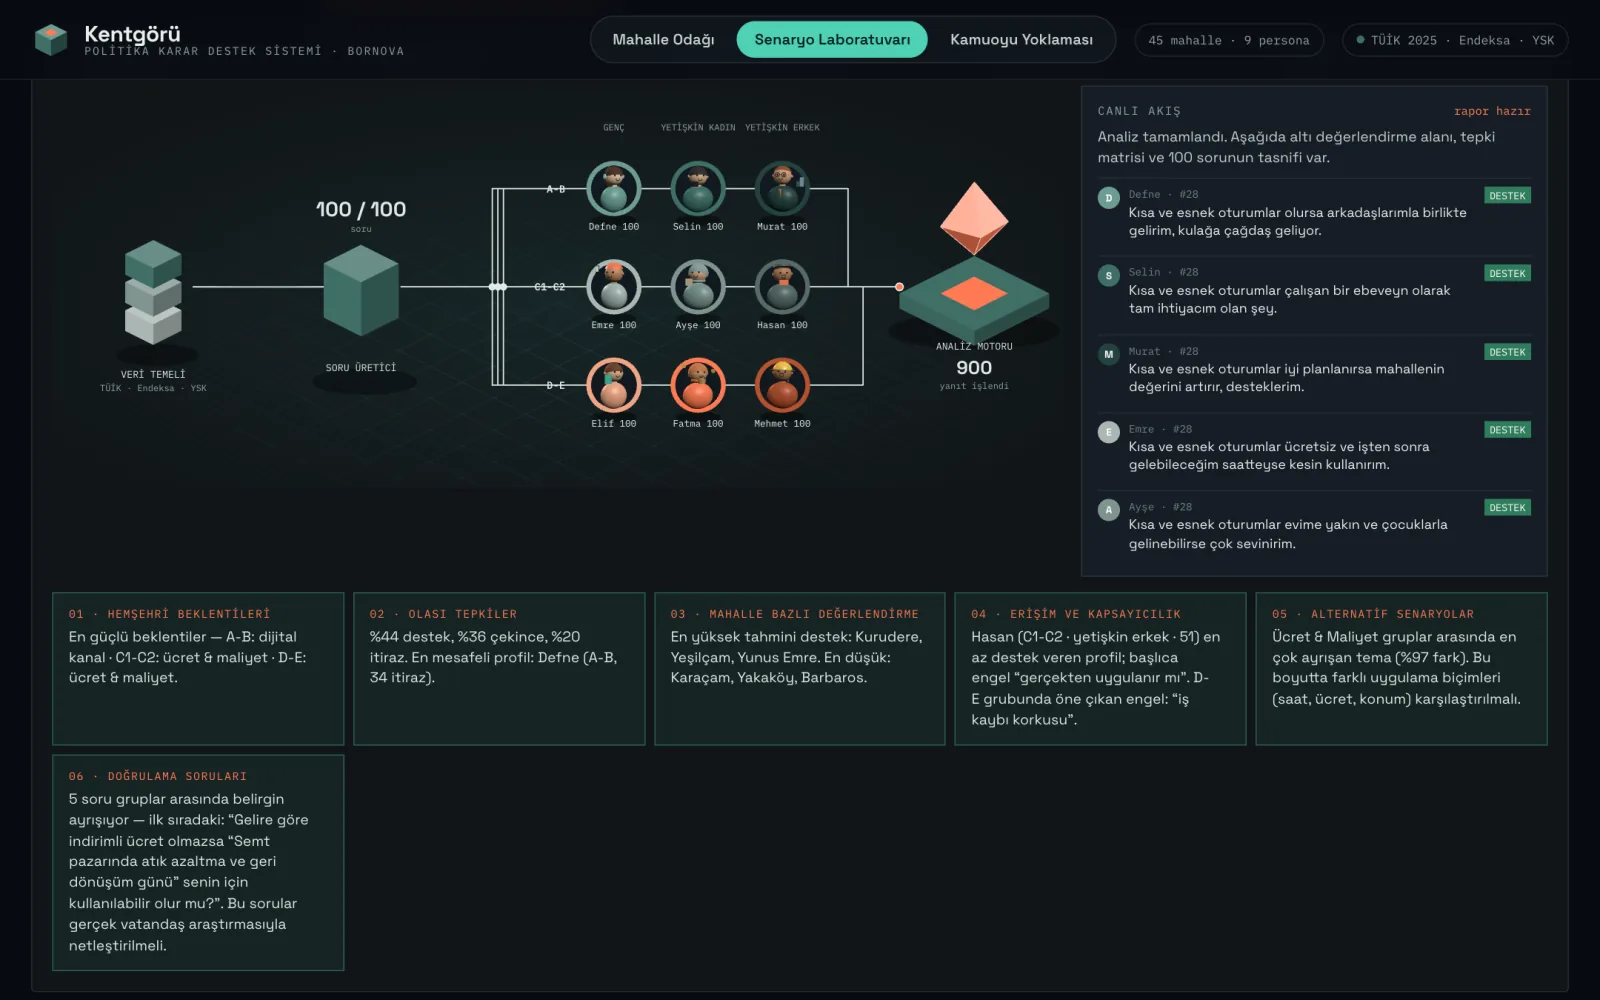
Task: Select Emre's persona avatar
Action: [x=614, y=287]
